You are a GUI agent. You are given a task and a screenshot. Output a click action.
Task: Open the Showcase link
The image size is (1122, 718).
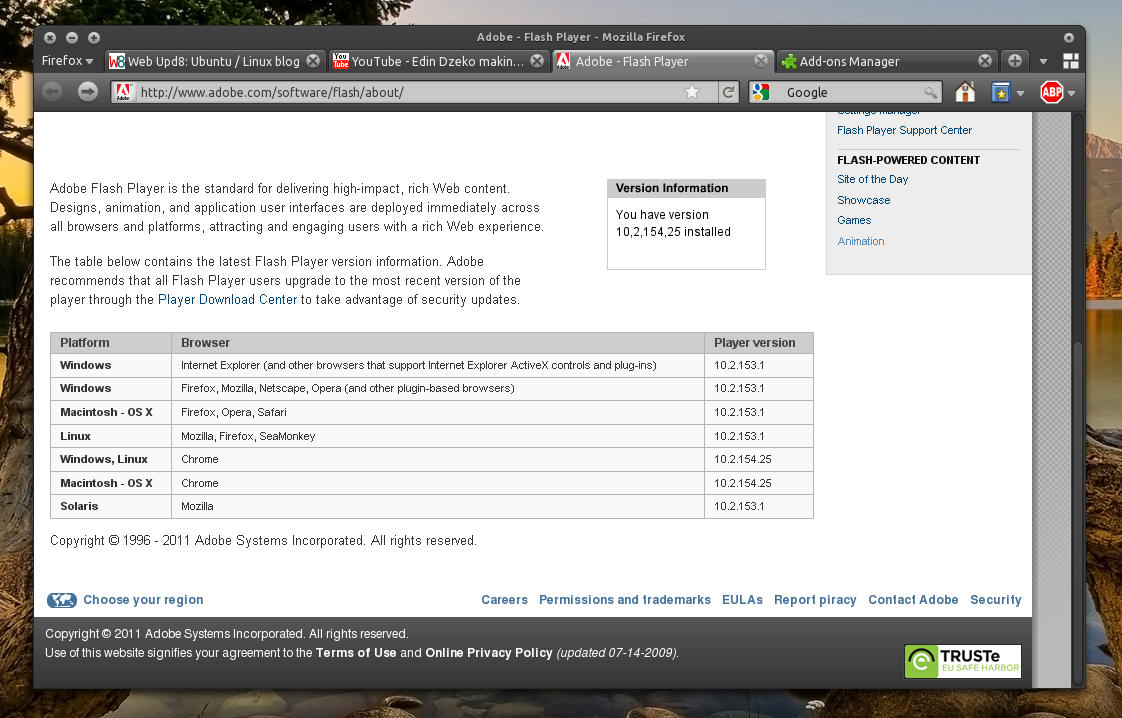point(864,200)
